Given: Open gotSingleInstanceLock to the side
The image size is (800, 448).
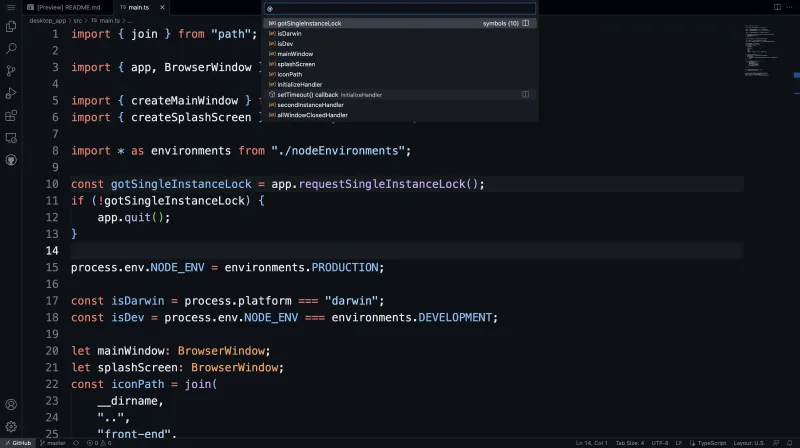Looking at the screenshot, I should tap(526, 23).
